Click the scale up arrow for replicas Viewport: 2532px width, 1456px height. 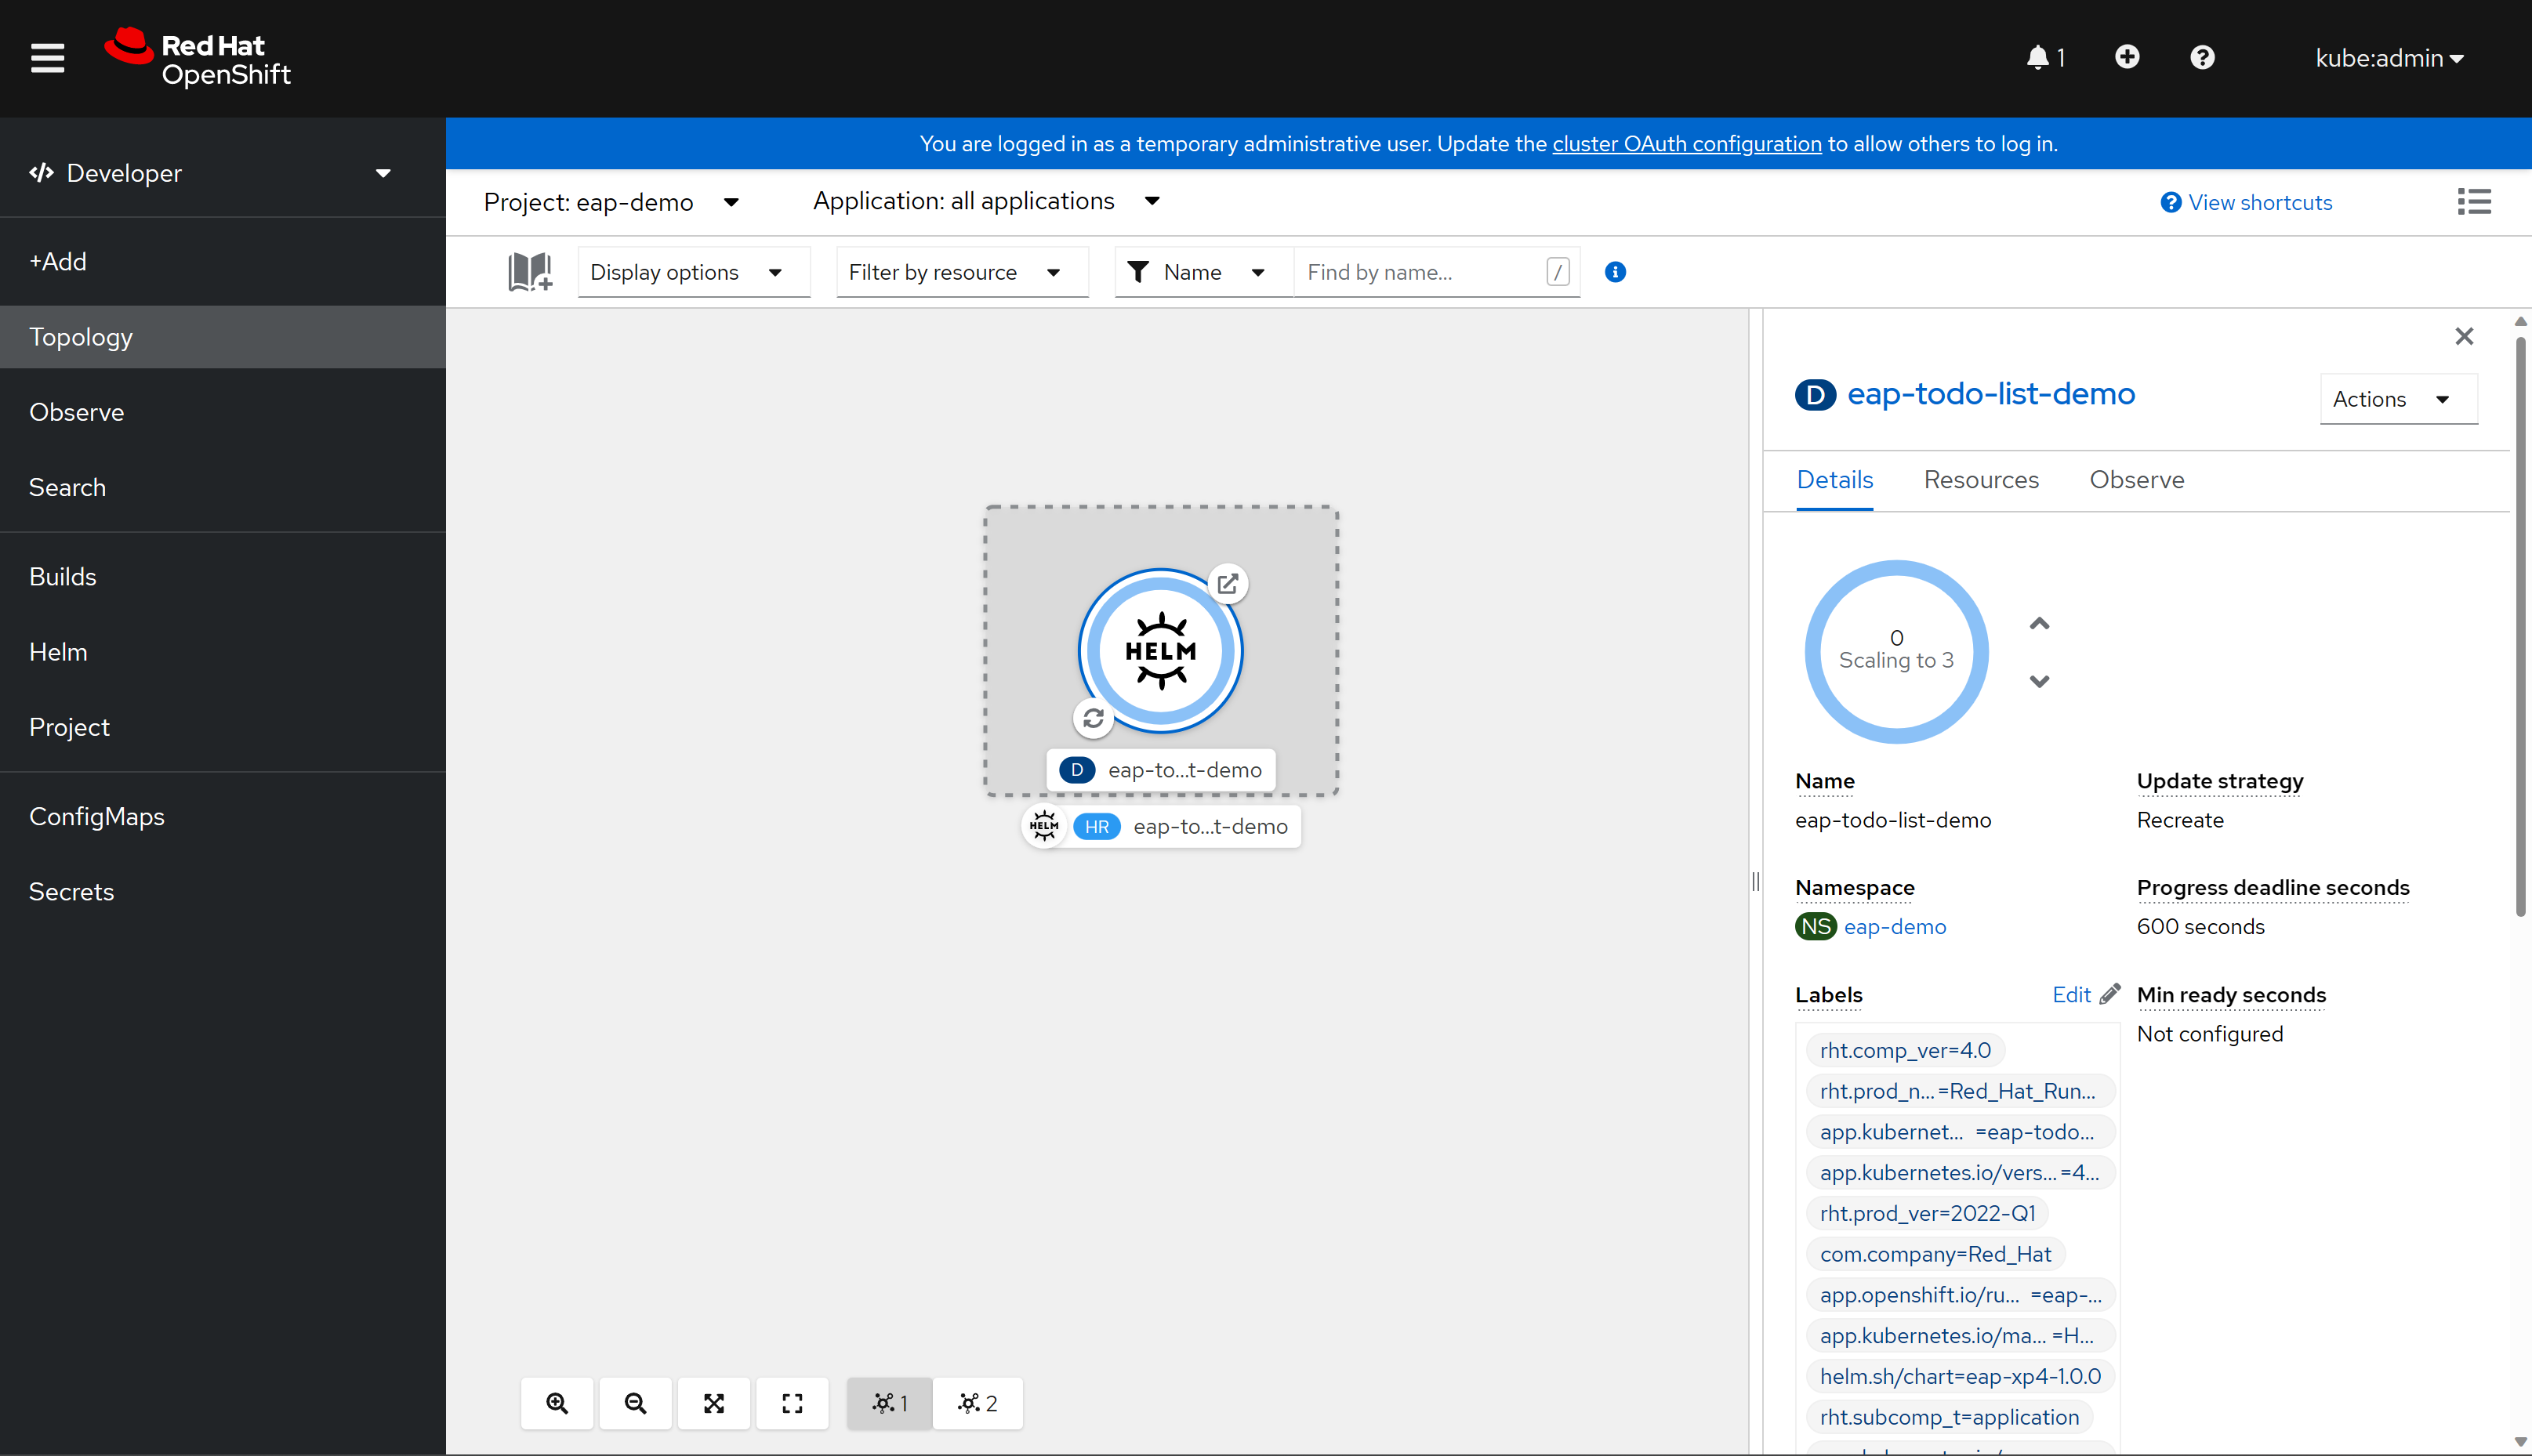[x=2040, y=622]
